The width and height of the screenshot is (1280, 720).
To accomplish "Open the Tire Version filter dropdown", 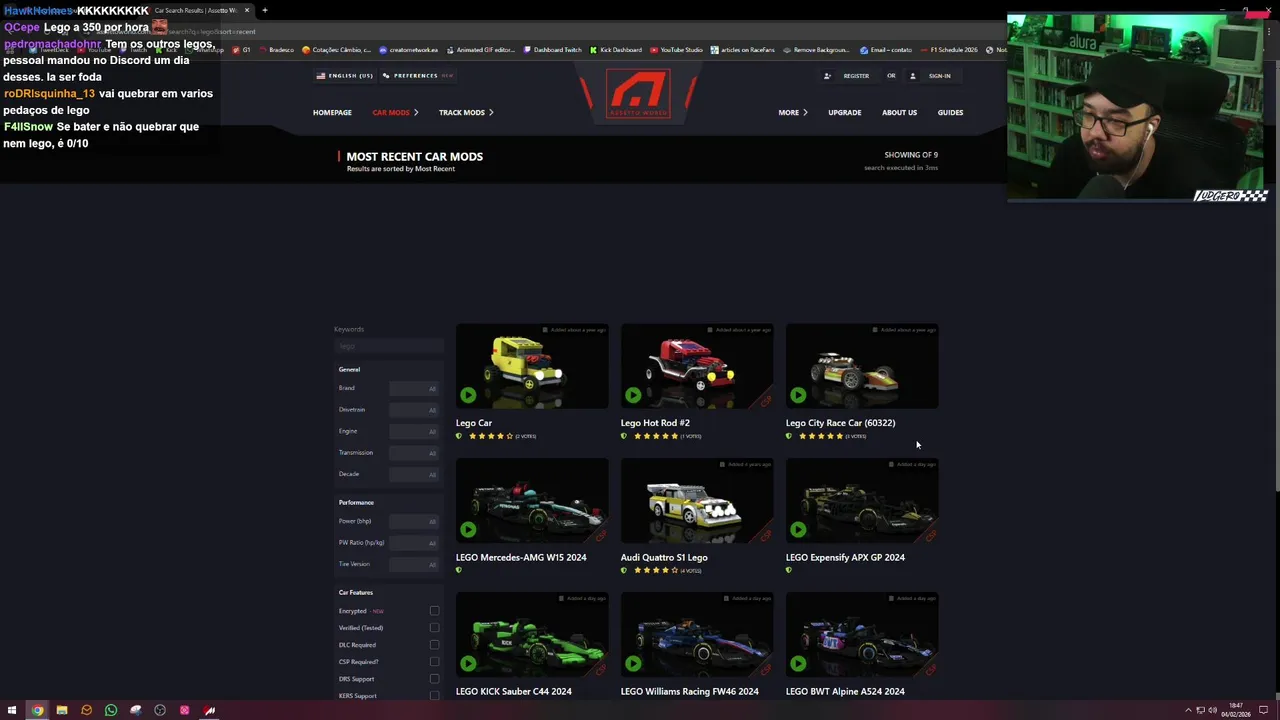I will pyautogui.click(x=414, y=564).
